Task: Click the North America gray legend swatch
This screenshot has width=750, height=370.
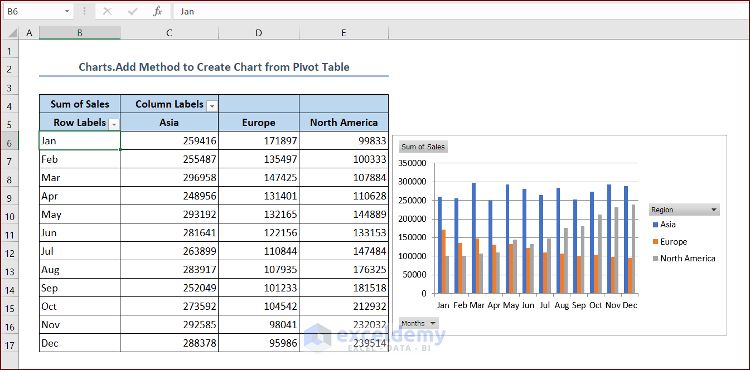Action: [655, 259]
